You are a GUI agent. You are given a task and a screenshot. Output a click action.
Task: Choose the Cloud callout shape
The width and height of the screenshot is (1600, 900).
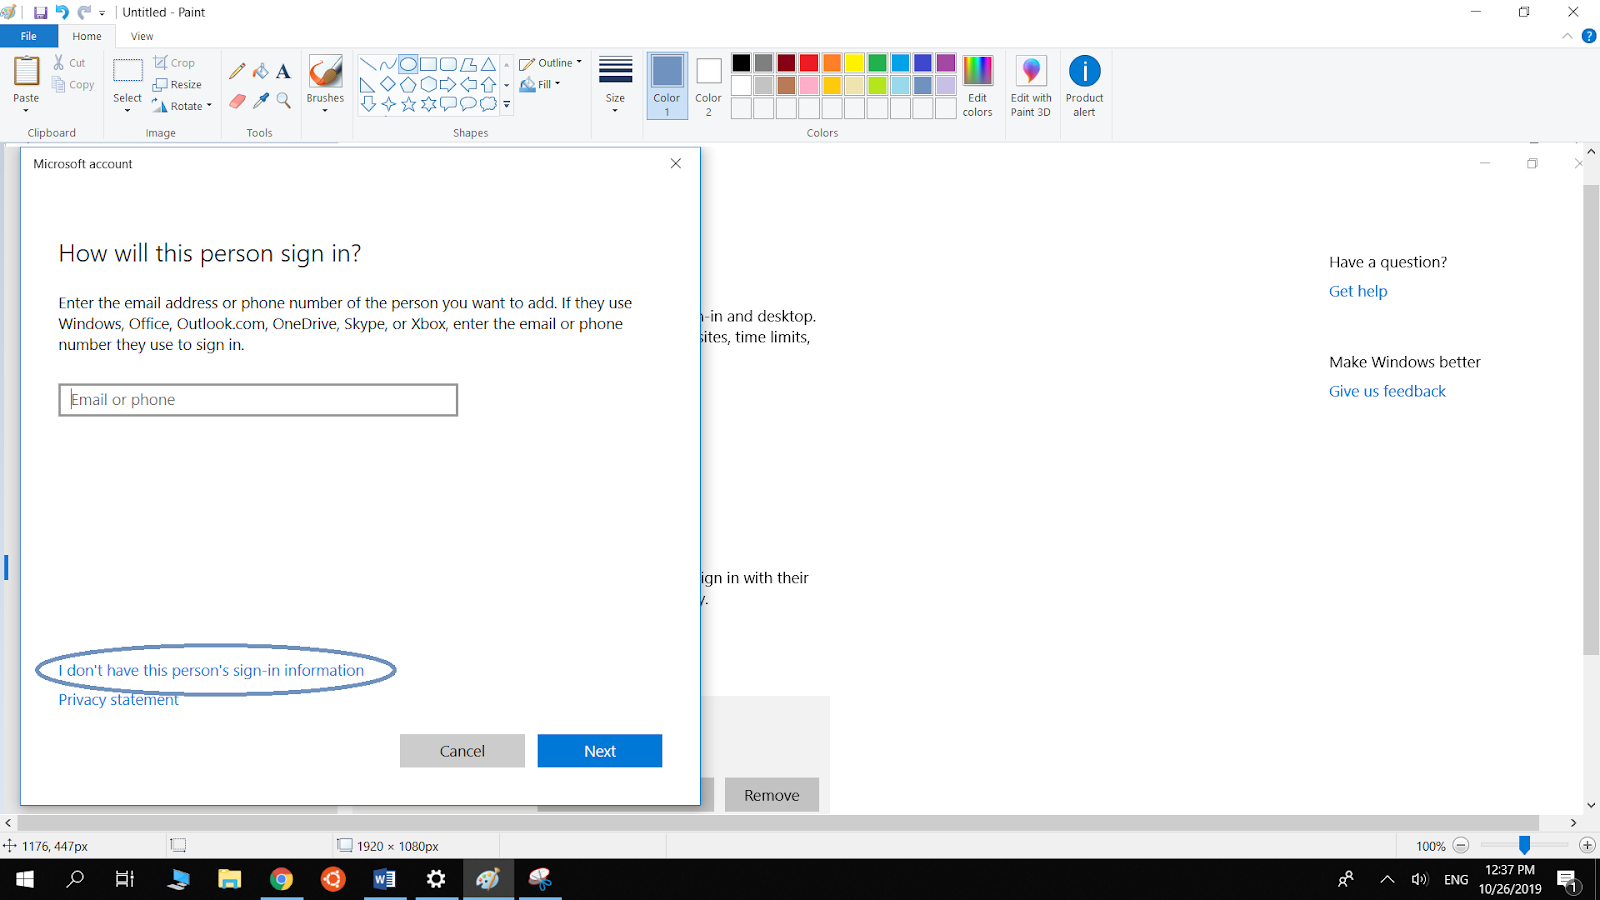[x=488, y=104]
